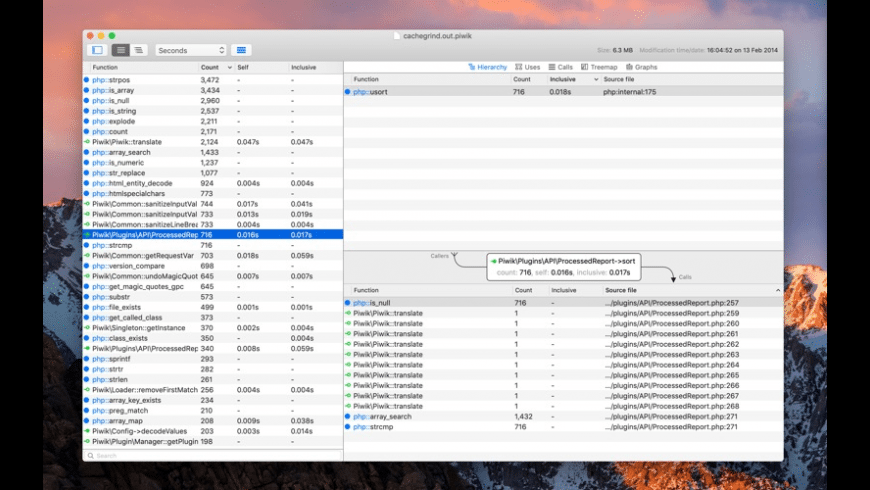Click blue dot icon beside php::usort

point(347,92)
